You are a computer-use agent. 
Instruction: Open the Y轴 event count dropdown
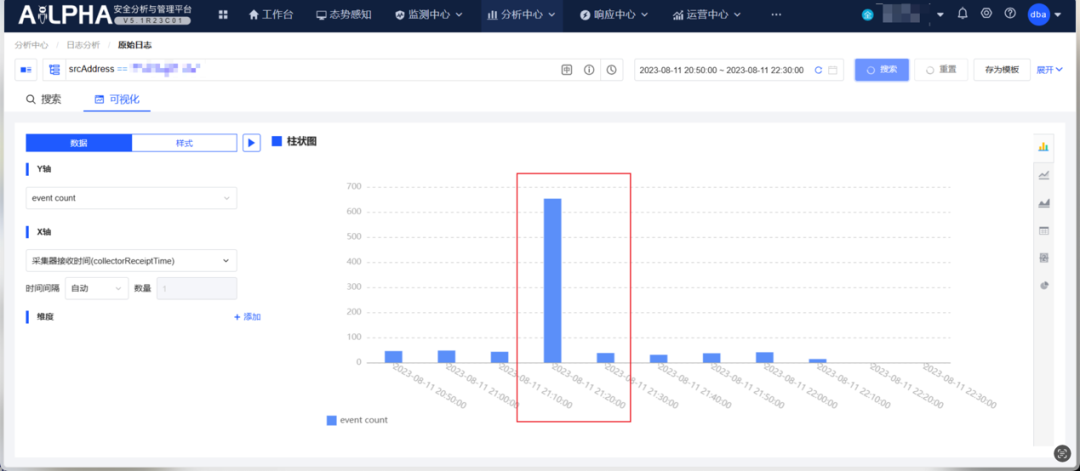coord(131,198)
